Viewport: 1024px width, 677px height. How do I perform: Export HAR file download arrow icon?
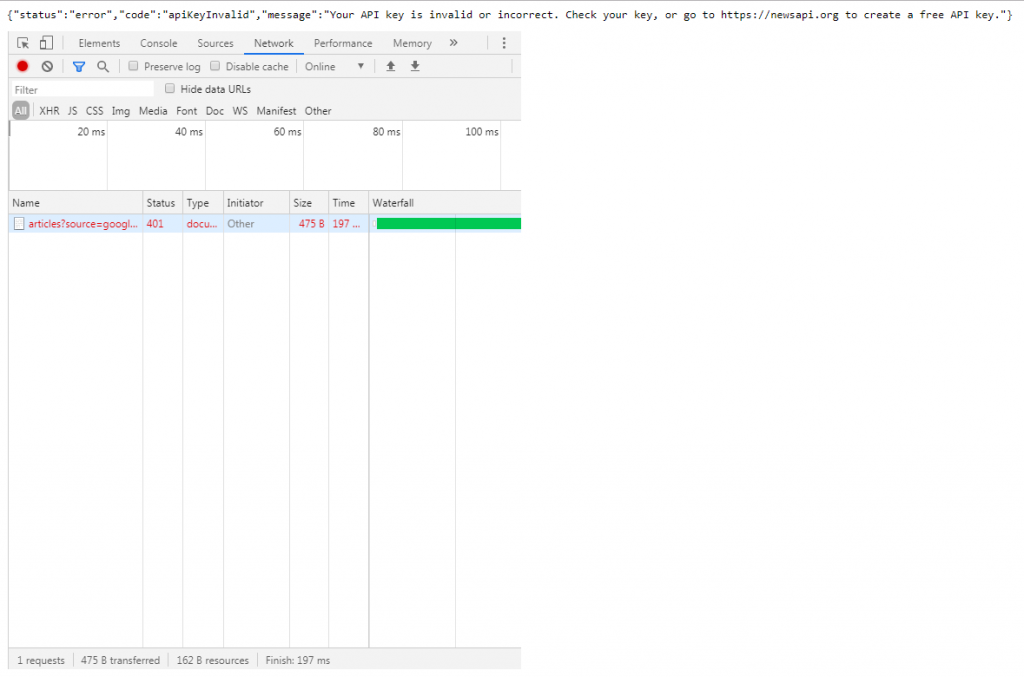pos(415,66)
